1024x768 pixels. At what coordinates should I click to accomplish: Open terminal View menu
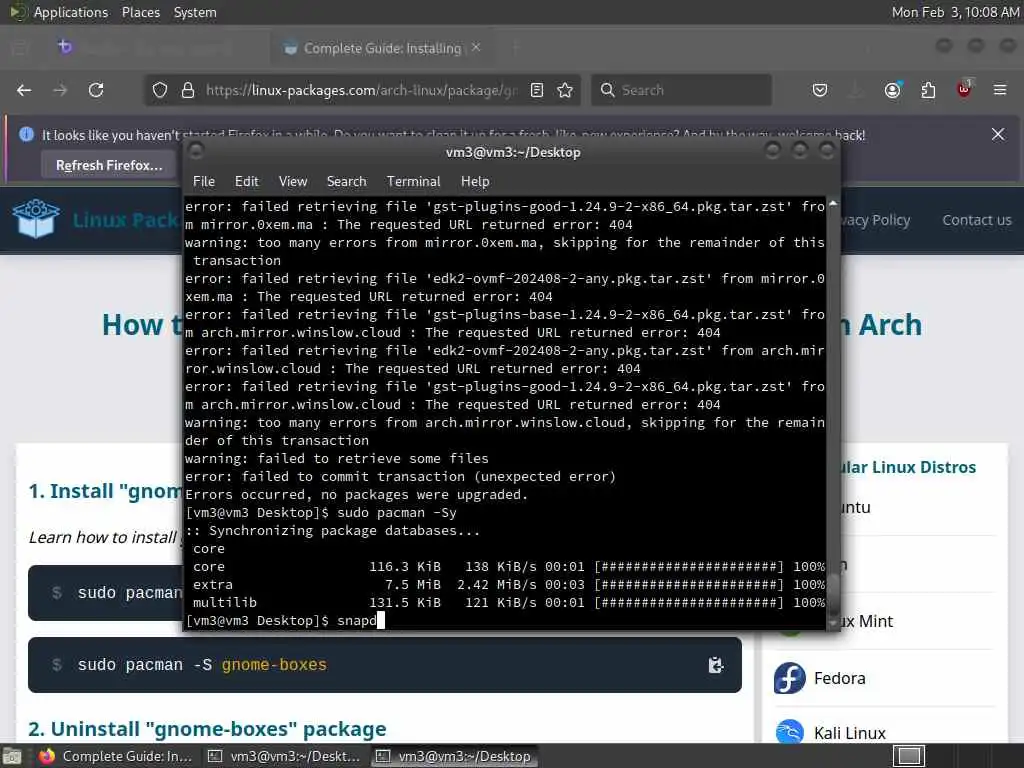point(293,182)
